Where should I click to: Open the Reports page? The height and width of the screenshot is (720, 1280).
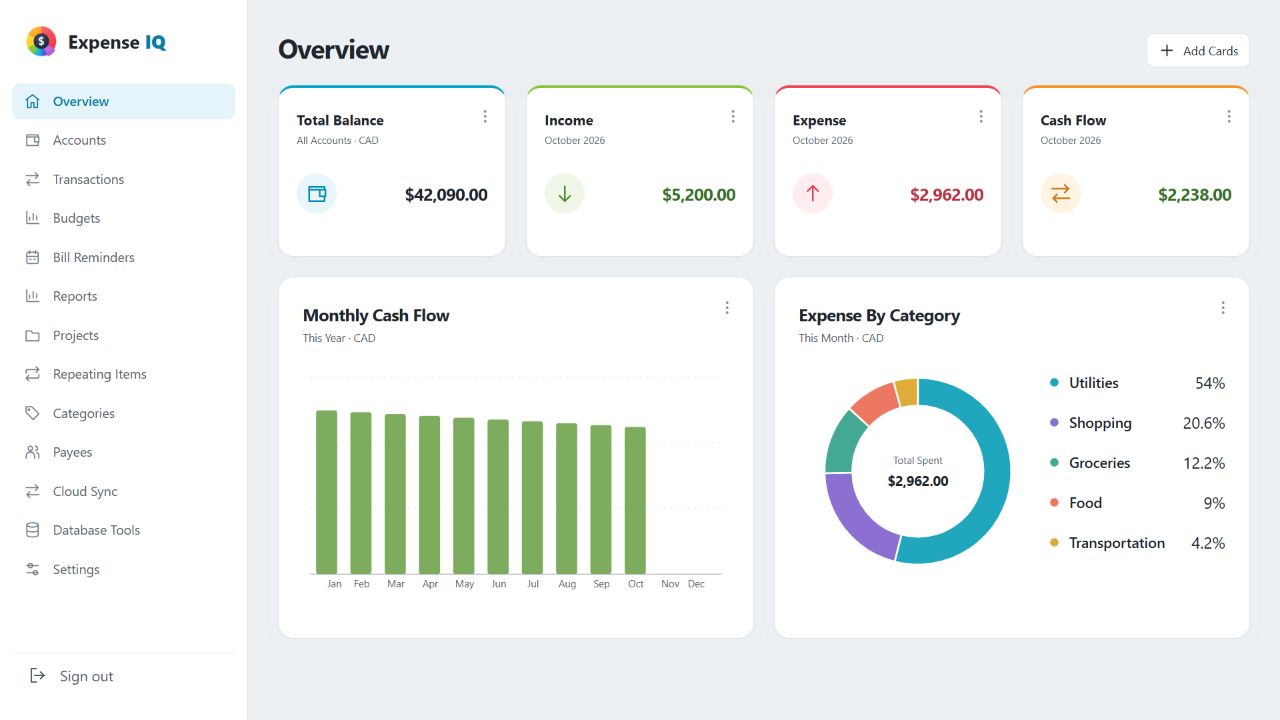124,296
